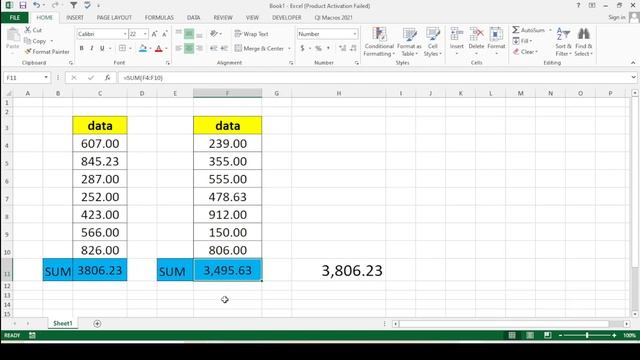Click the Save icon in quick access toolbar
Screen dimensions: 640x360
pos(22,5)
